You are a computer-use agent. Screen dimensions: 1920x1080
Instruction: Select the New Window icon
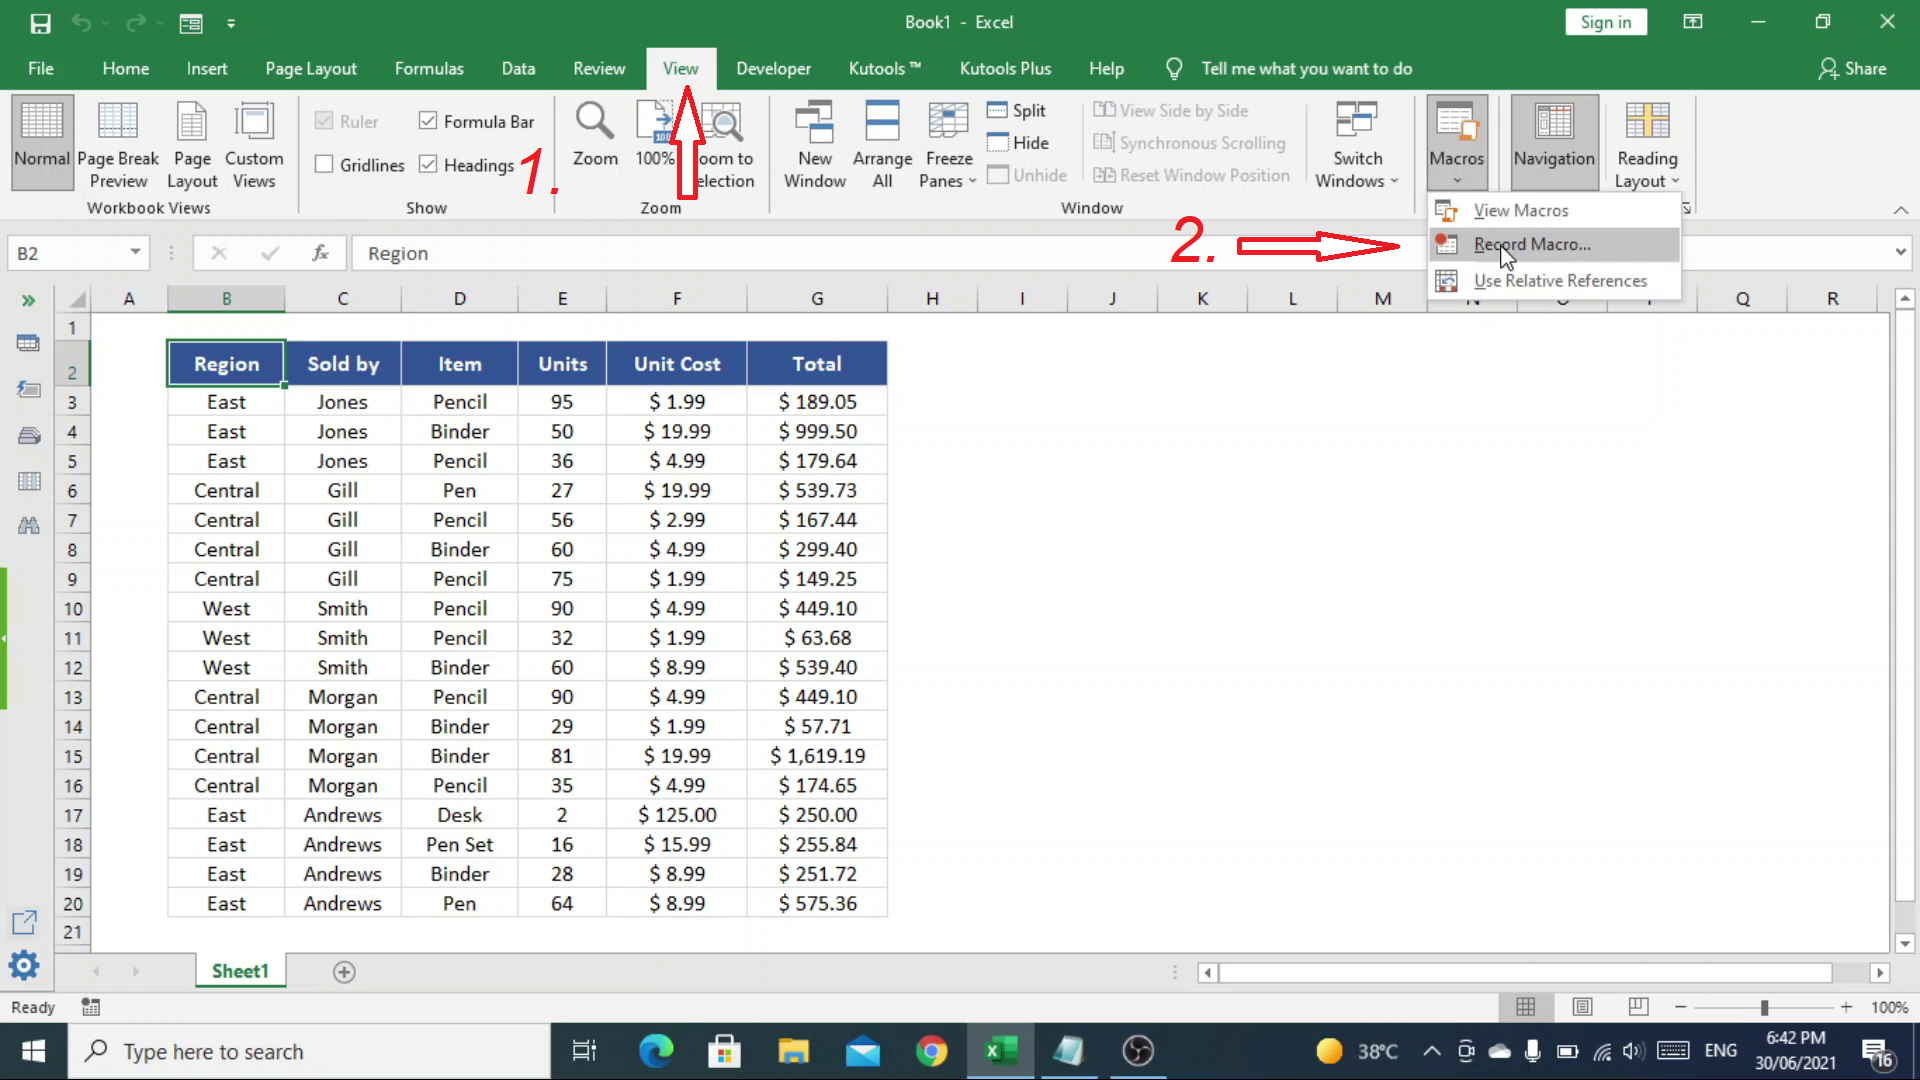(x=815, y=140)
